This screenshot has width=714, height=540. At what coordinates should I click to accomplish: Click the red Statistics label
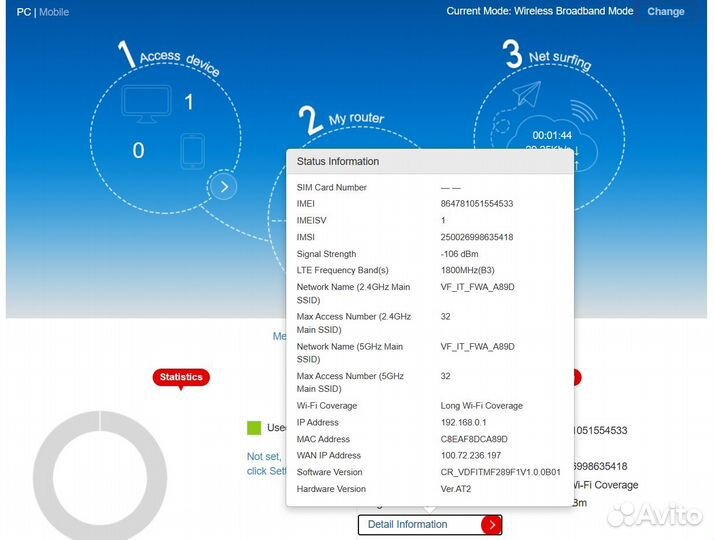pos(181,377)
